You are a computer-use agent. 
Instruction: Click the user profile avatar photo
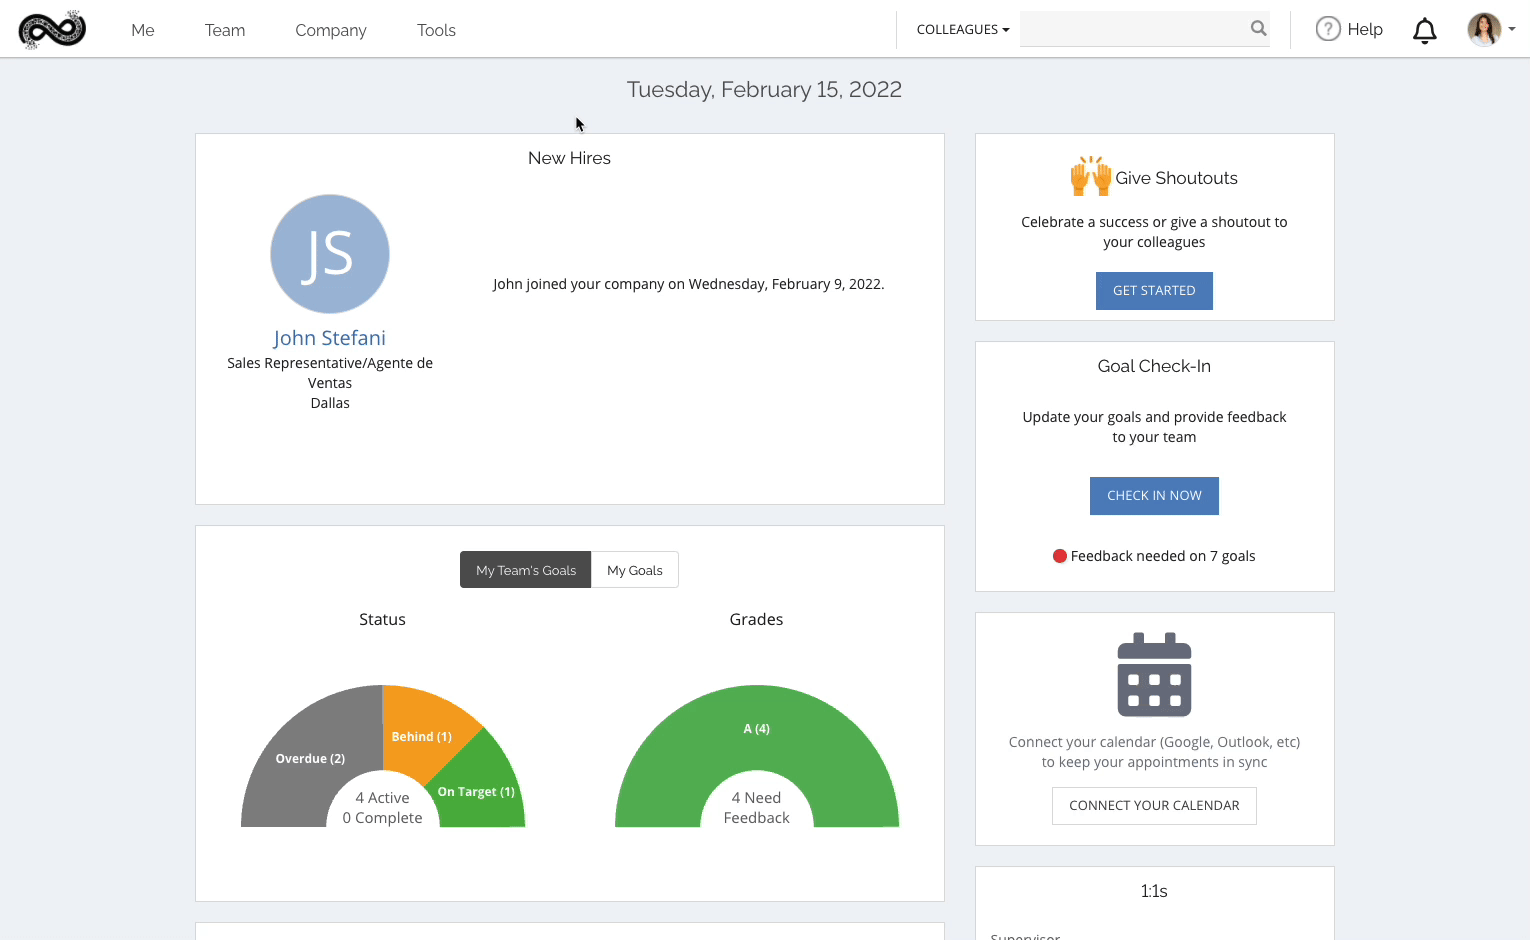click(x=1484, y=29)
